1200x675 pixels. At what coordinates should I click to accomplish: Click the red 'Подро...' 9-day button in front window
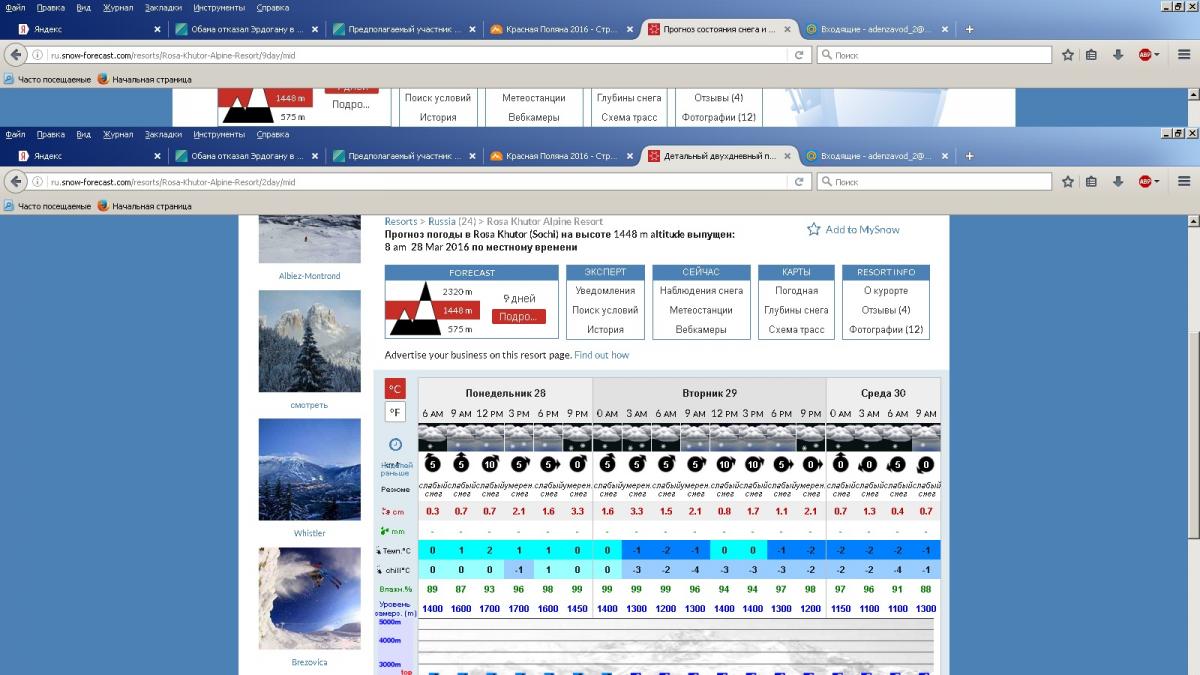519,316
